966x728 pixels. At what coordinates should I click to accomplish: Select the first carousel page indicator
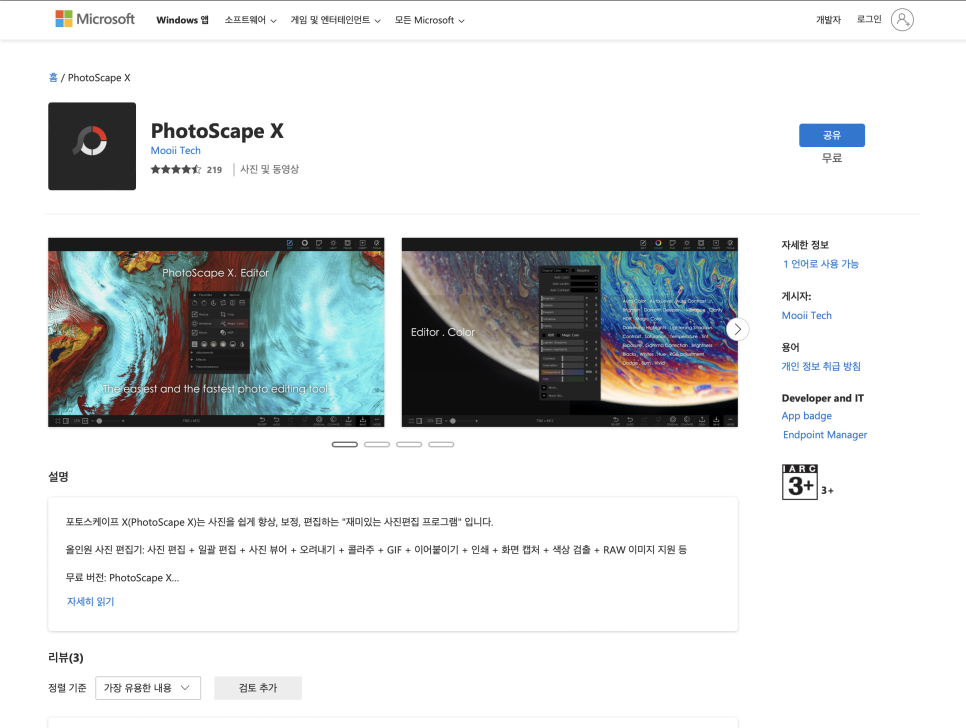[344, 444]
